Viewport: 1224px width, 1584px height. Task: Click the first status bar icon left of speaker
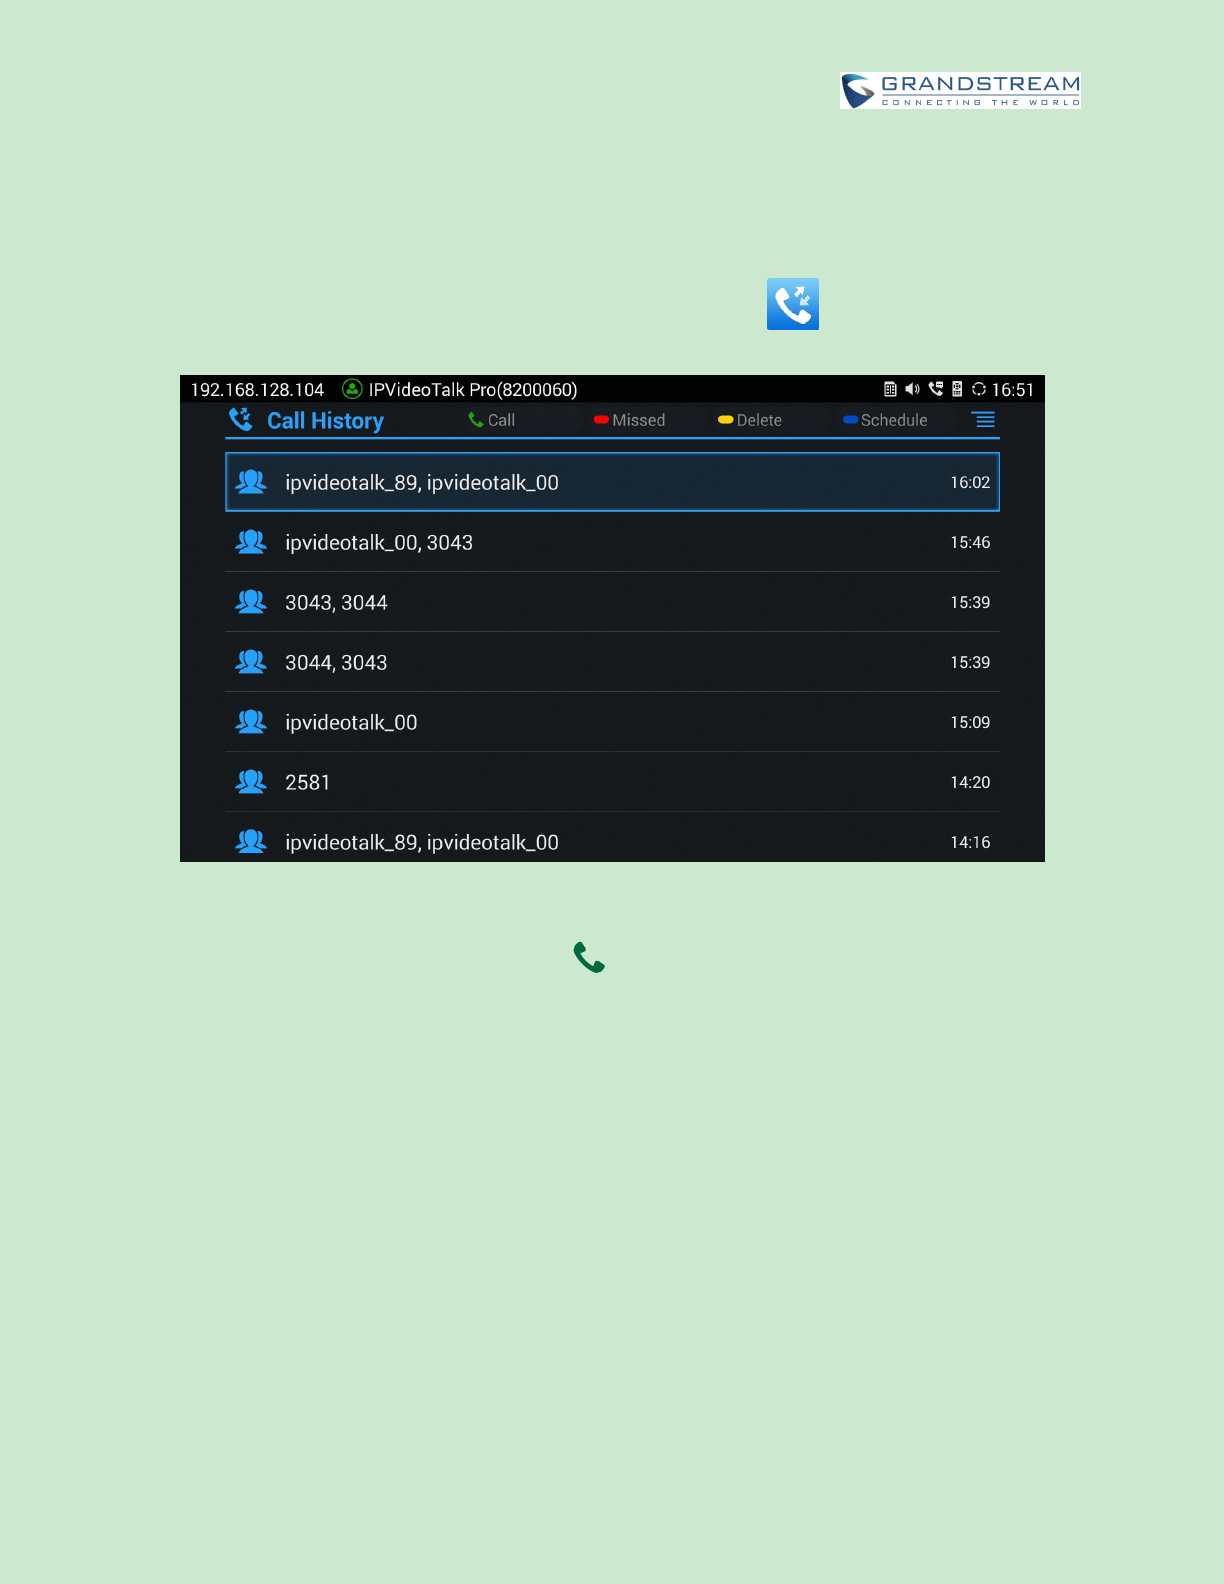[x=890, y=389]
